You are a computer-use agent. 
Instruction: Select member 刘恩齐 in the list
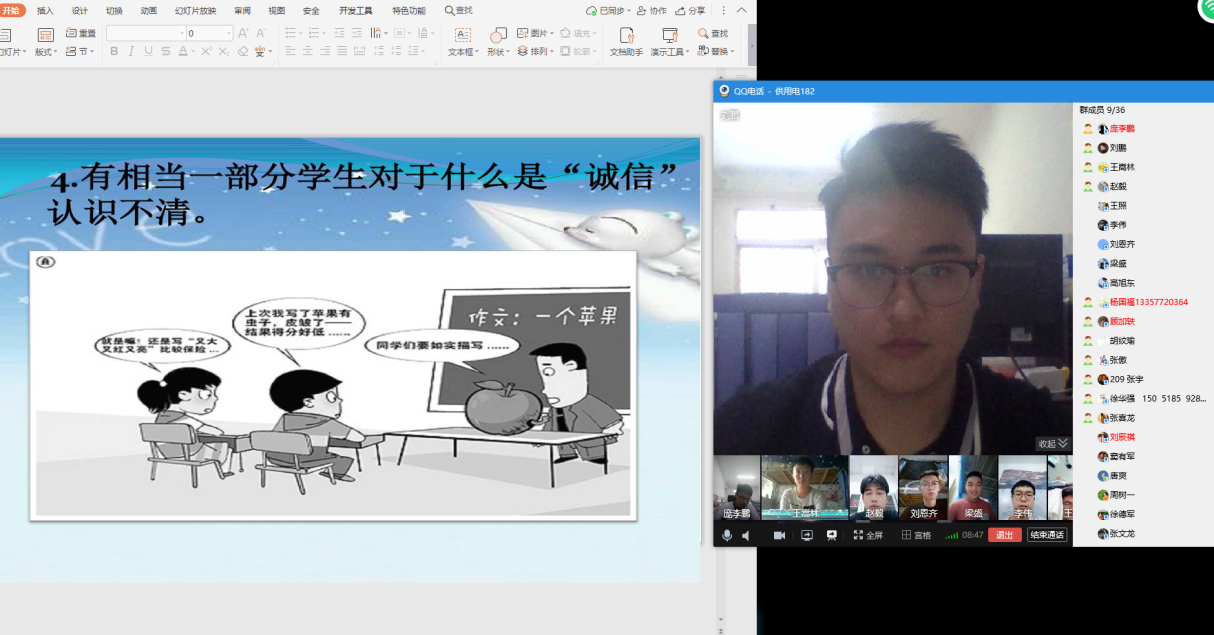1121,244
